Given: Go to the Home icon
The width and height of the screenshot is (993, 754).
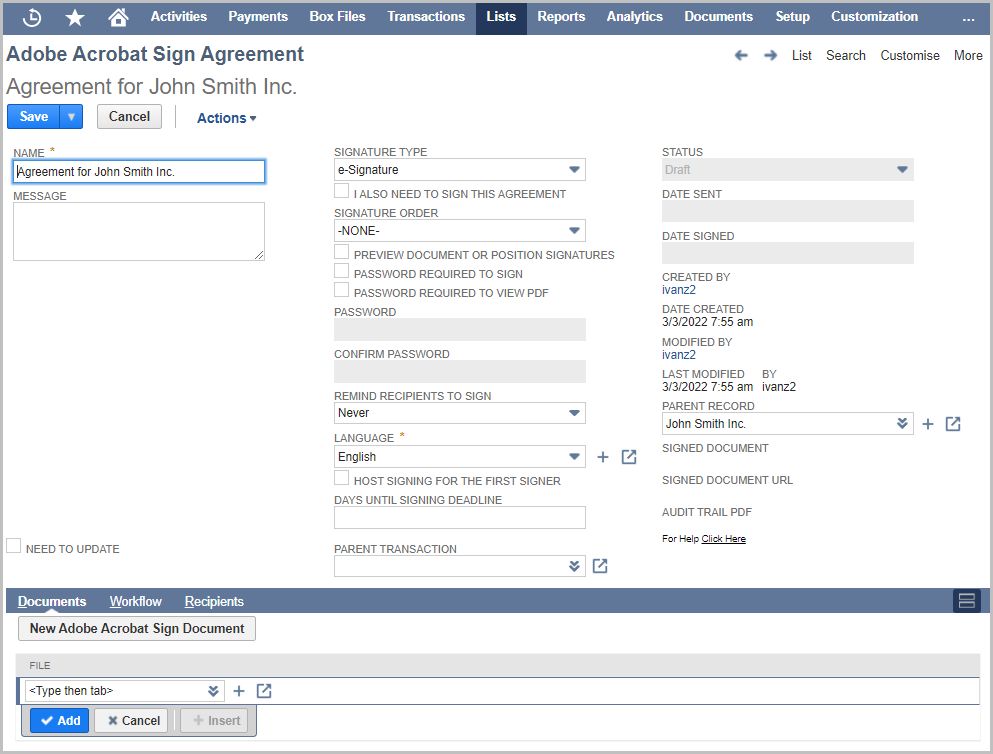Looking at the screenshot, I should [x=118, y=17].
